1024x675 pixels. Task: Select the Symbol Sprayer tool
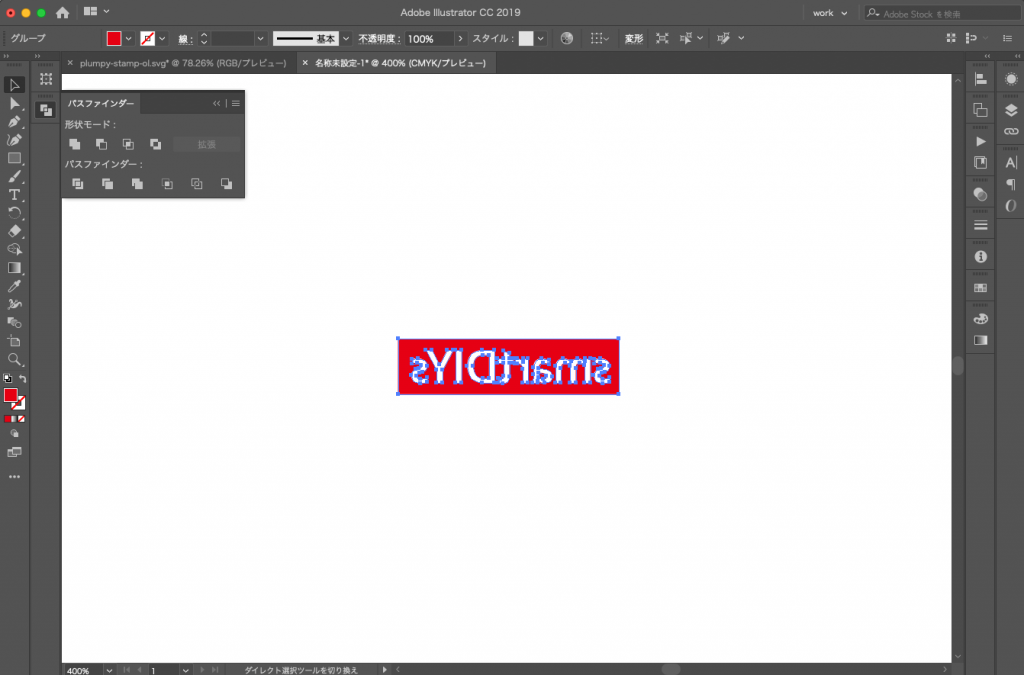[x=14, y=304]
